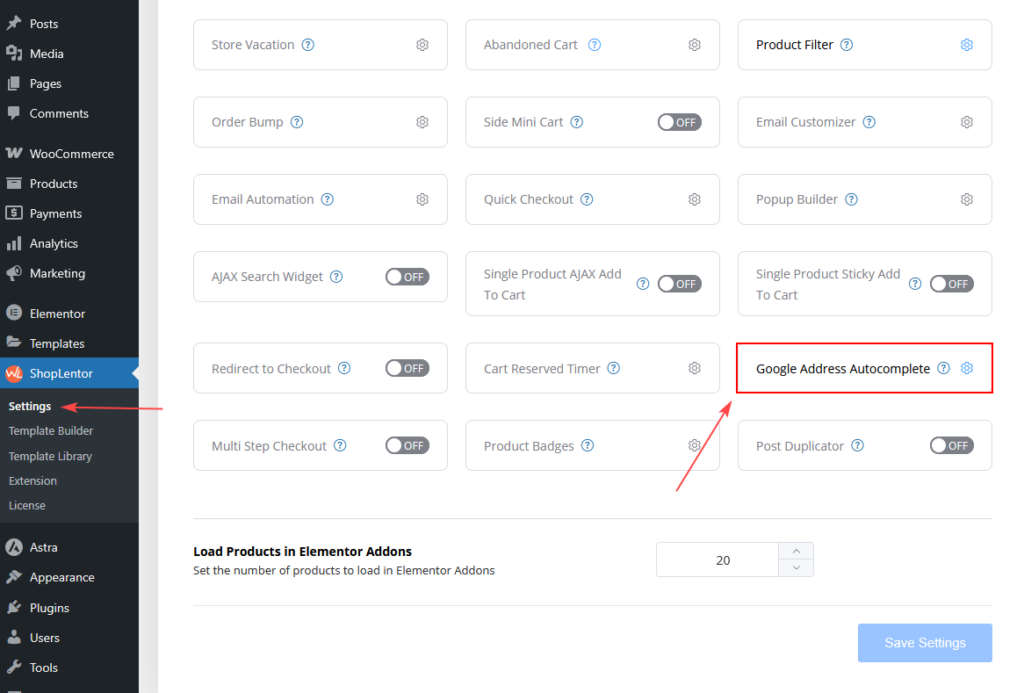Open Template Builder submenu item

[51, 431]
